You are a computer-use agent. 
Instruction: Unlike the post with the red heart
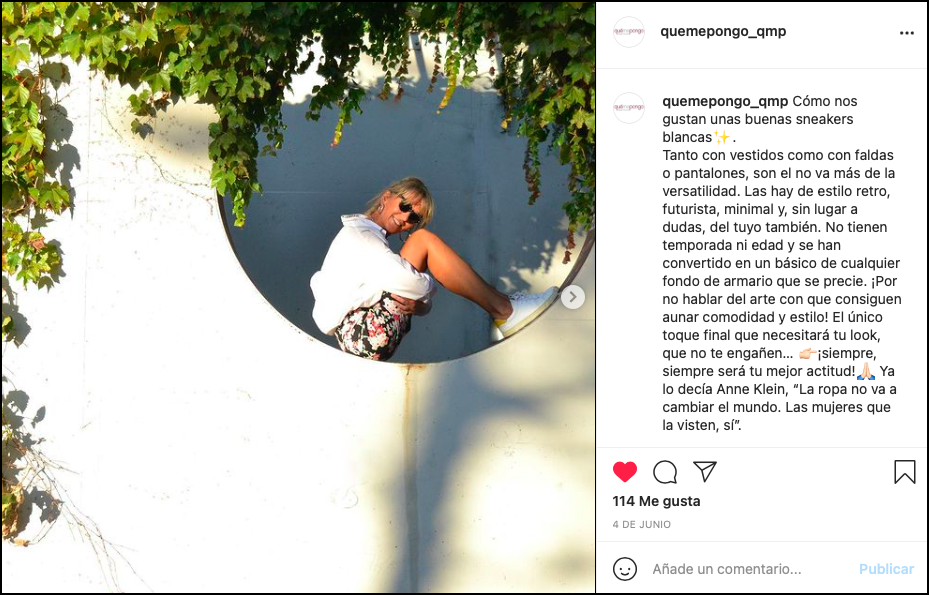[624, 472]
